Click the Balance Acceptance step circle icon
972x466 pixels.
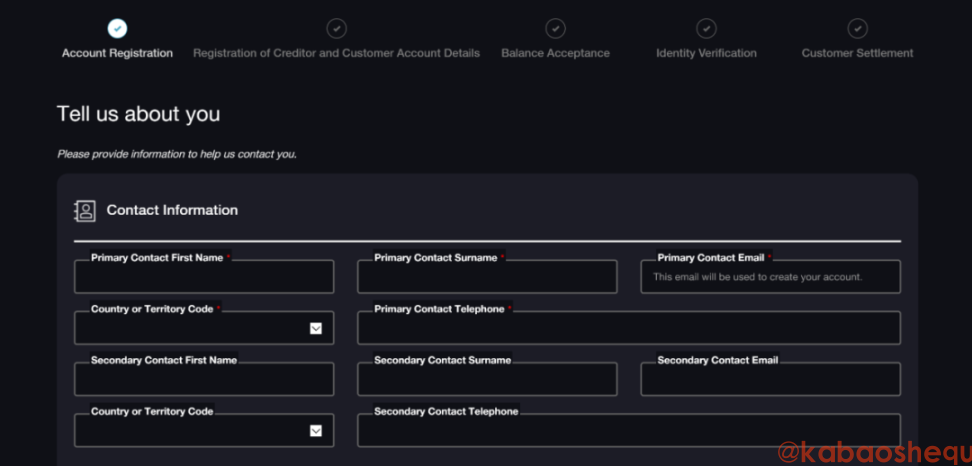pos(555,29)
